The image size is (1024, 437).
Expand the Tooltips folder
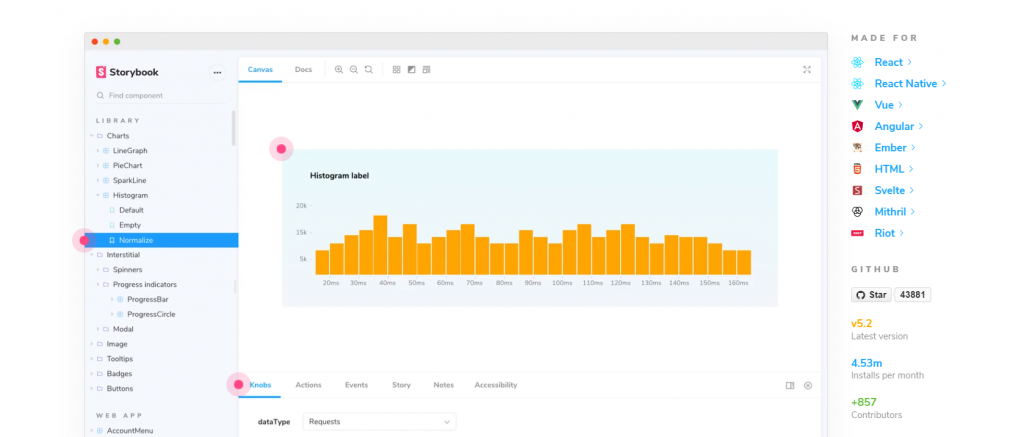click(x=92, y=359)
